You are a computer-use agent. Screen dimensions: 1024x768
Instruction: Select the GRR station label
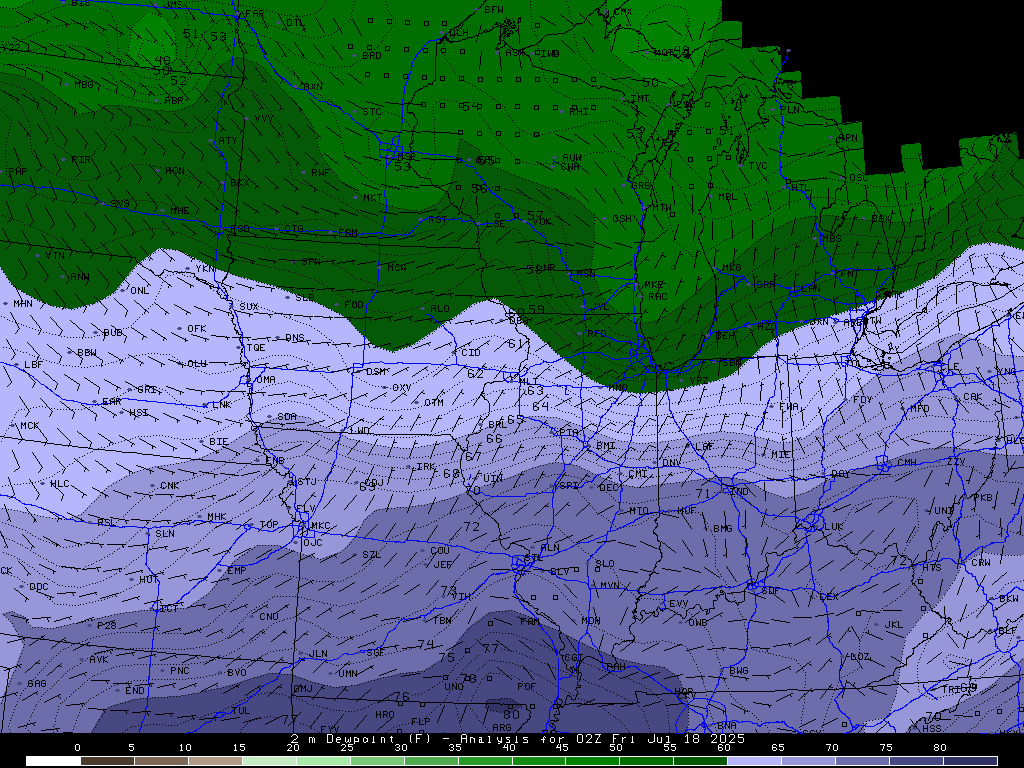765,285
